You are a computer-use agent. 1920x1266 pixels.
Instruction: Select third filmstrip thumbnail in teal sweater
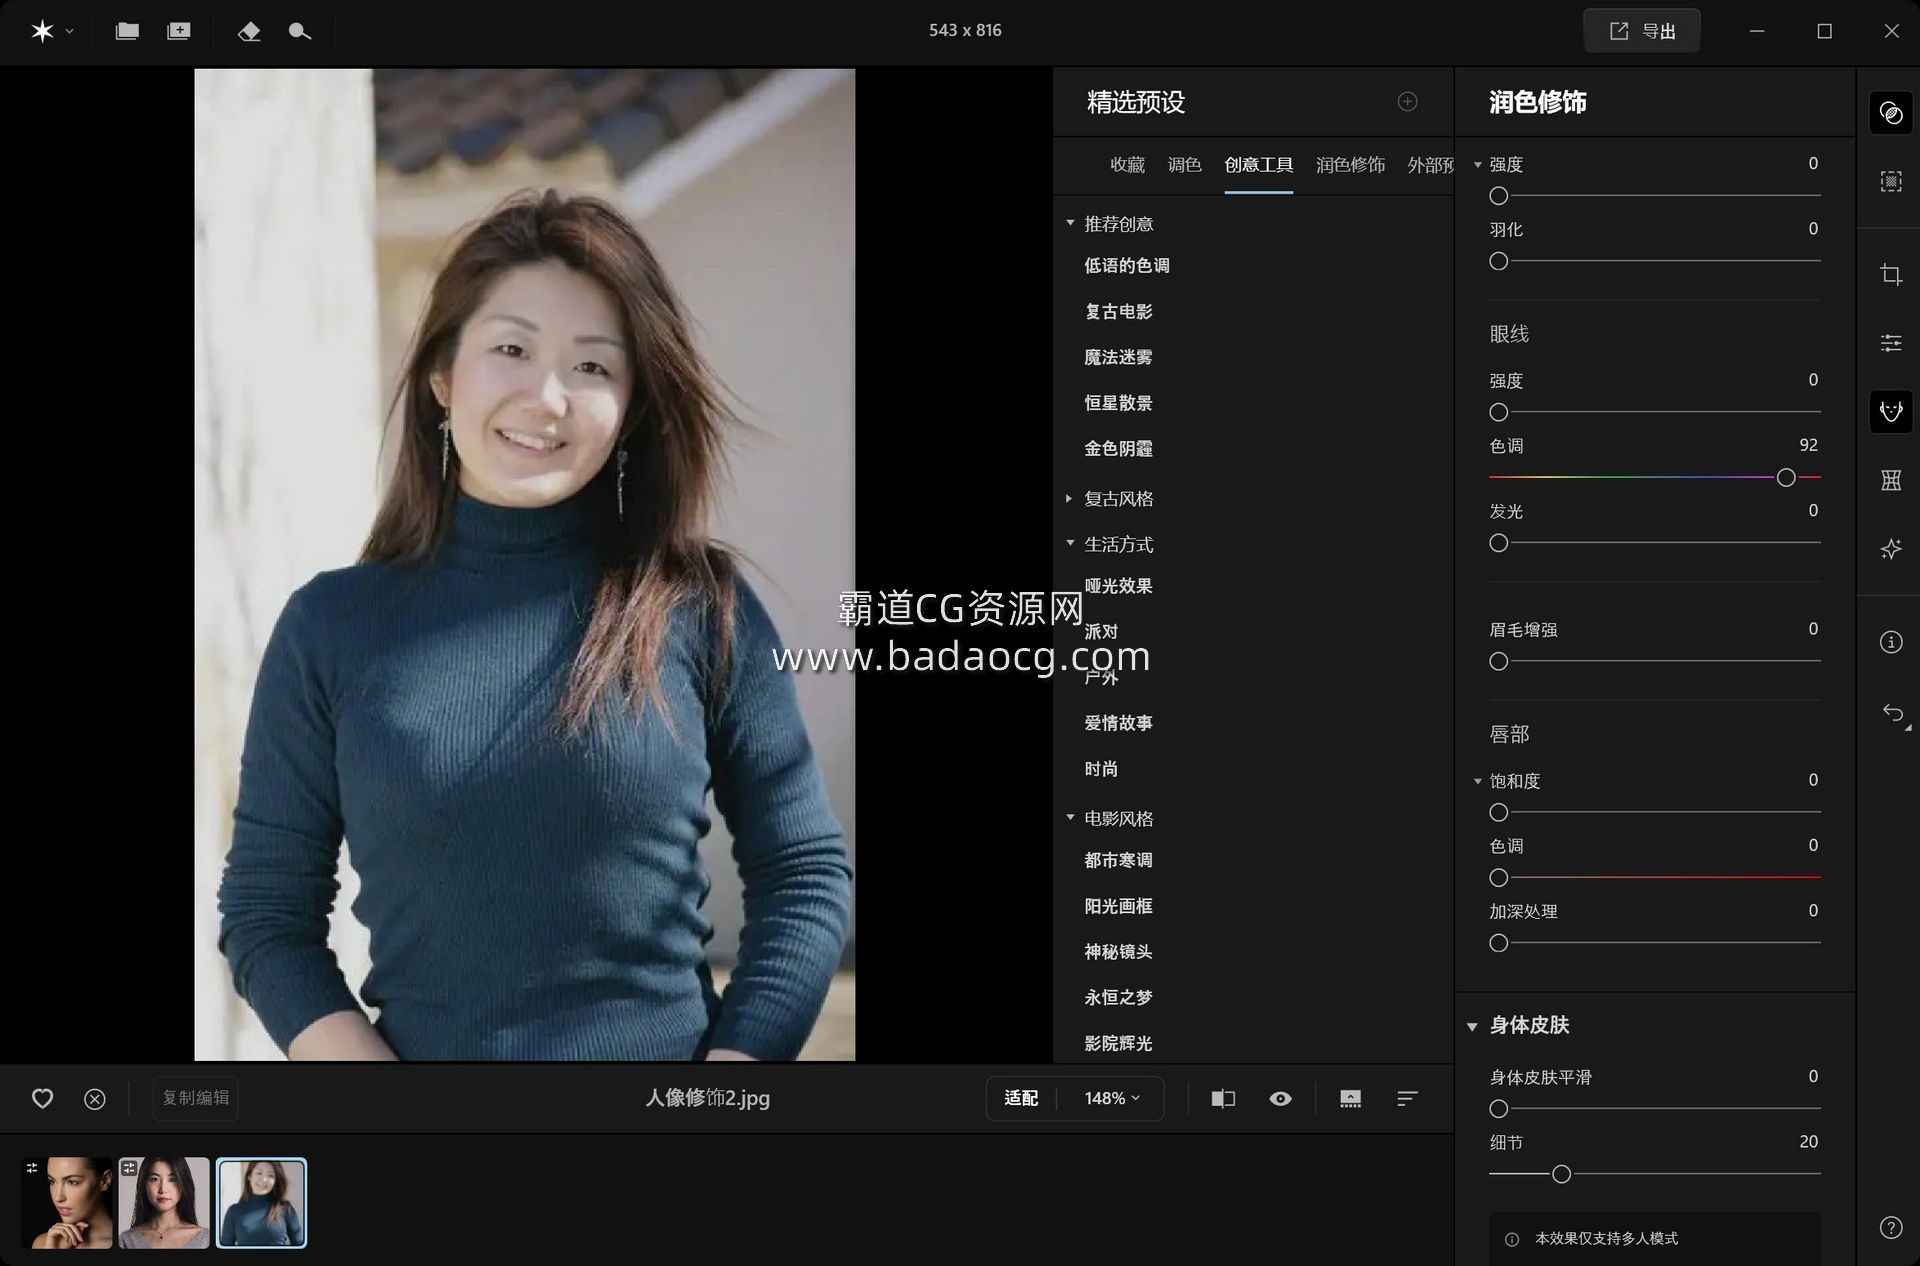tap(261, 1203)
